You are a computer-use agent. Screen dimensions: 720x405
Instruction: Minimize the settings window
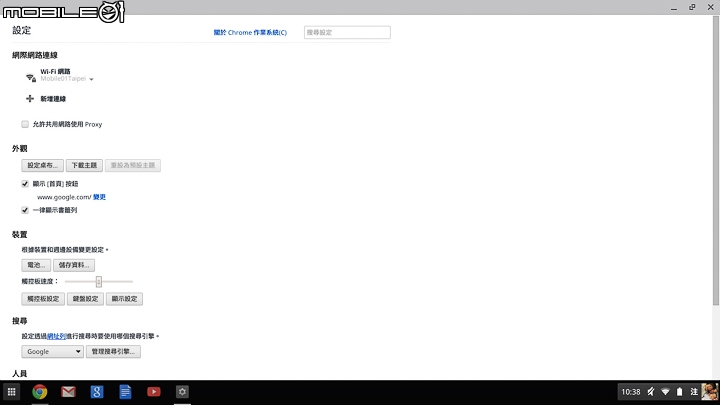674,7
